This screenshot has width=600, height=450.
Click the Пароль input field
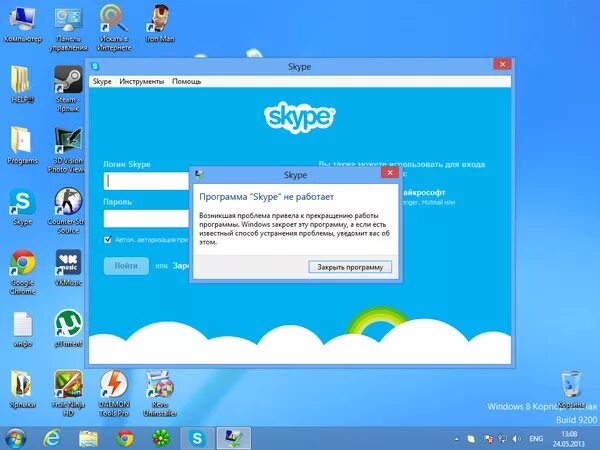coord(147,218)
